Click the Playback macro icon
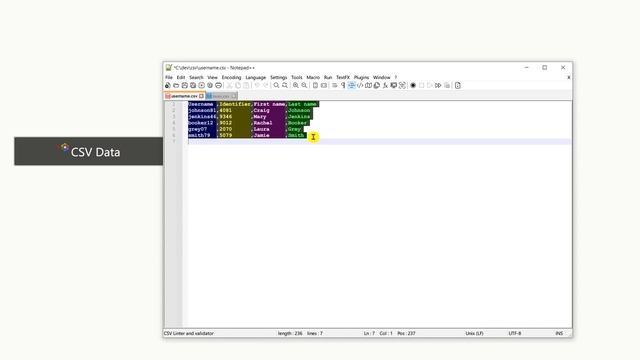The width and height of the screenshot is (640, 360). [x=430, y=85]
